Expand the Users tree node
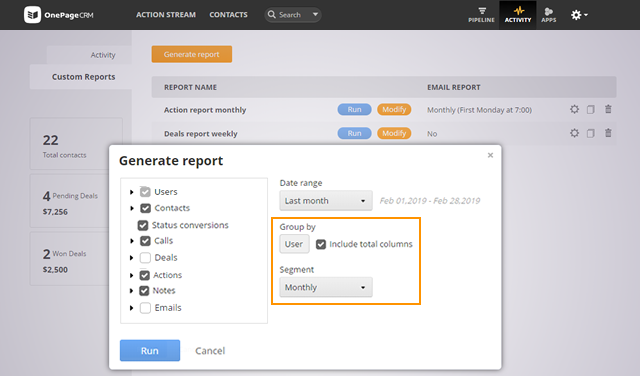Viewport: 640px width, 376px height. tap(131, 192)
